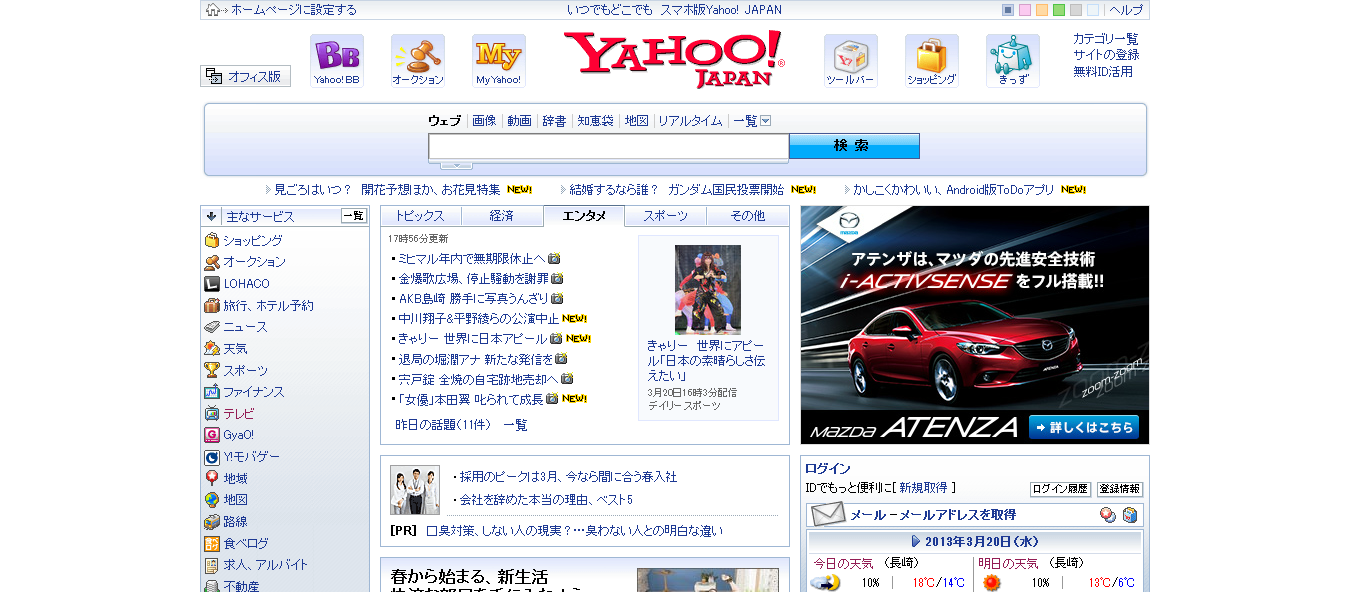
Task: Click the Mazda ATENZA 詳しくはこちら banner button
Action: (1084, 427)
